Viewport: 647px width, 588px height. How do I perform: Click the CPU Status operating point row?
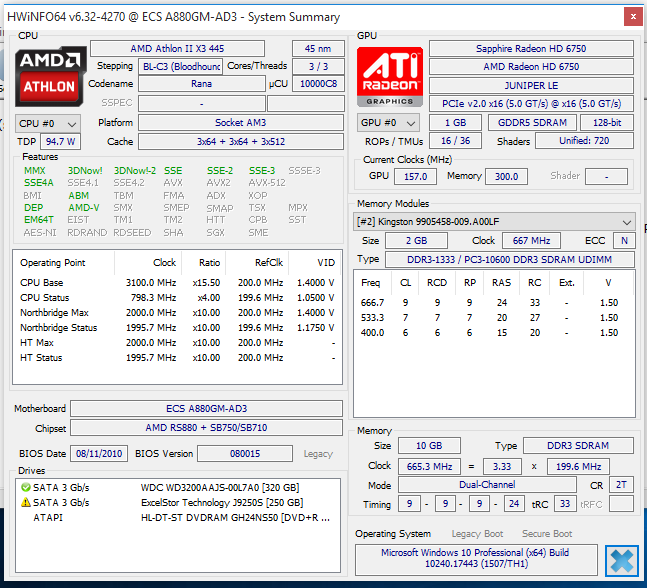(177, 298)
